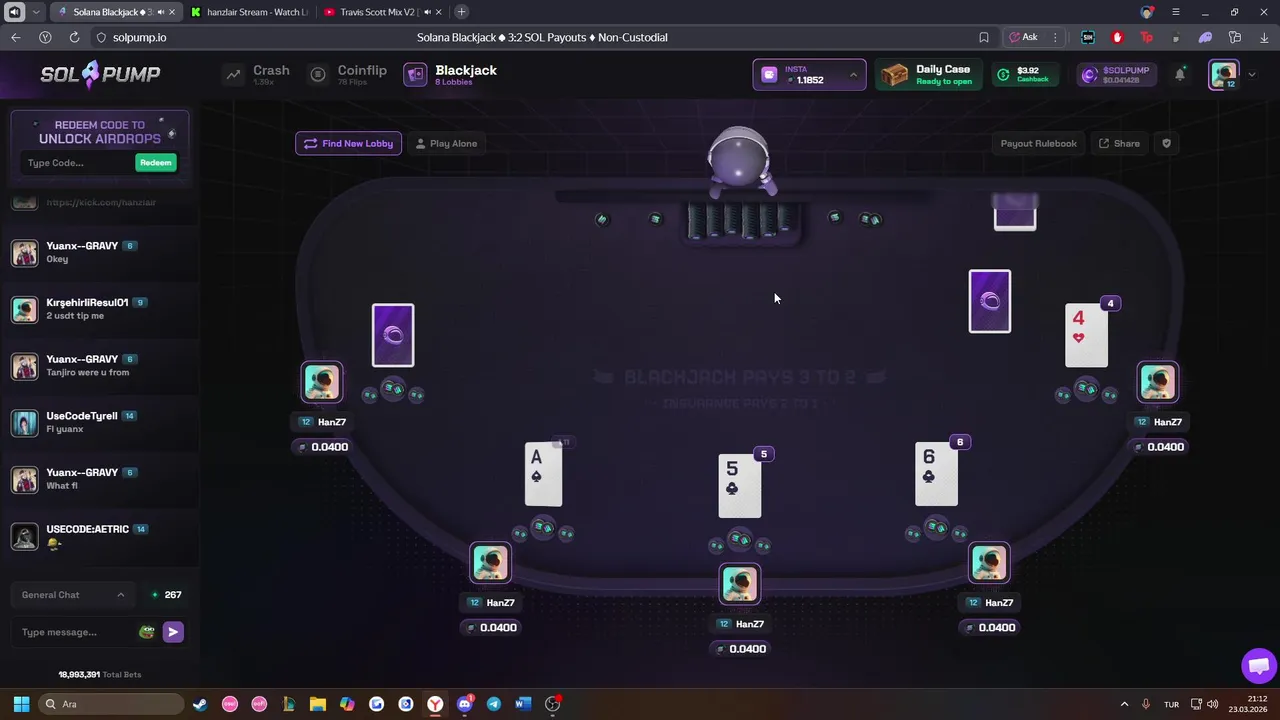Open UseCodeTyrell chat profile

(x=82, y=416)
